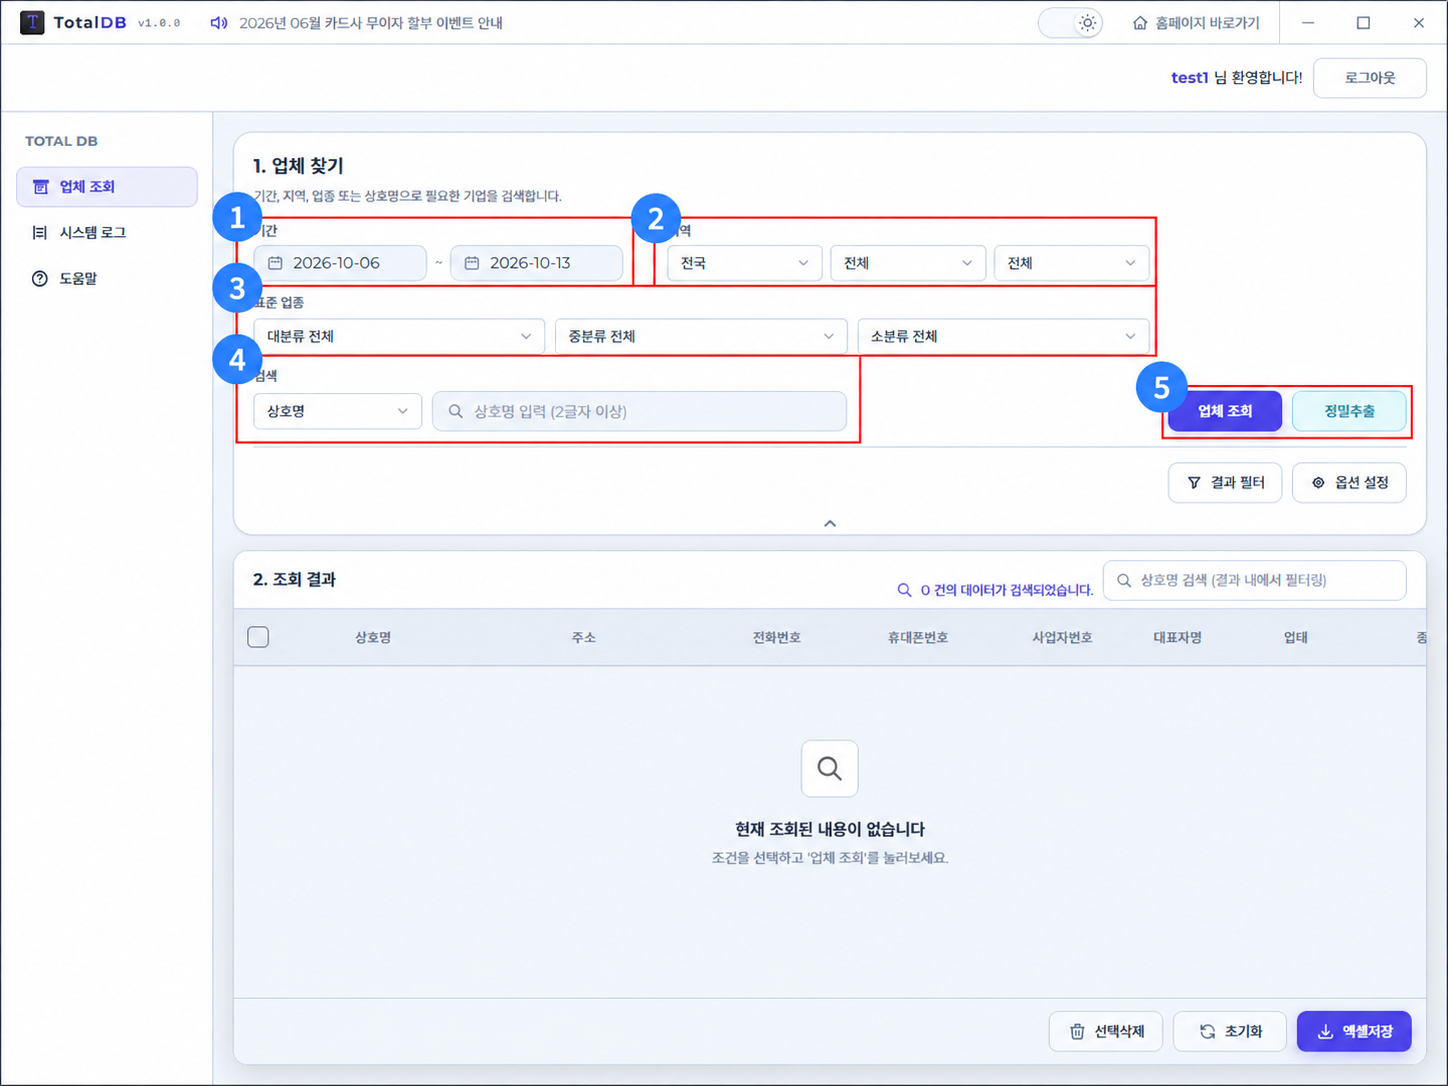This screenshot has width=1448, height=1086.
Task: Click the speaker announcement icon
Action: click(x=218, y=23)
